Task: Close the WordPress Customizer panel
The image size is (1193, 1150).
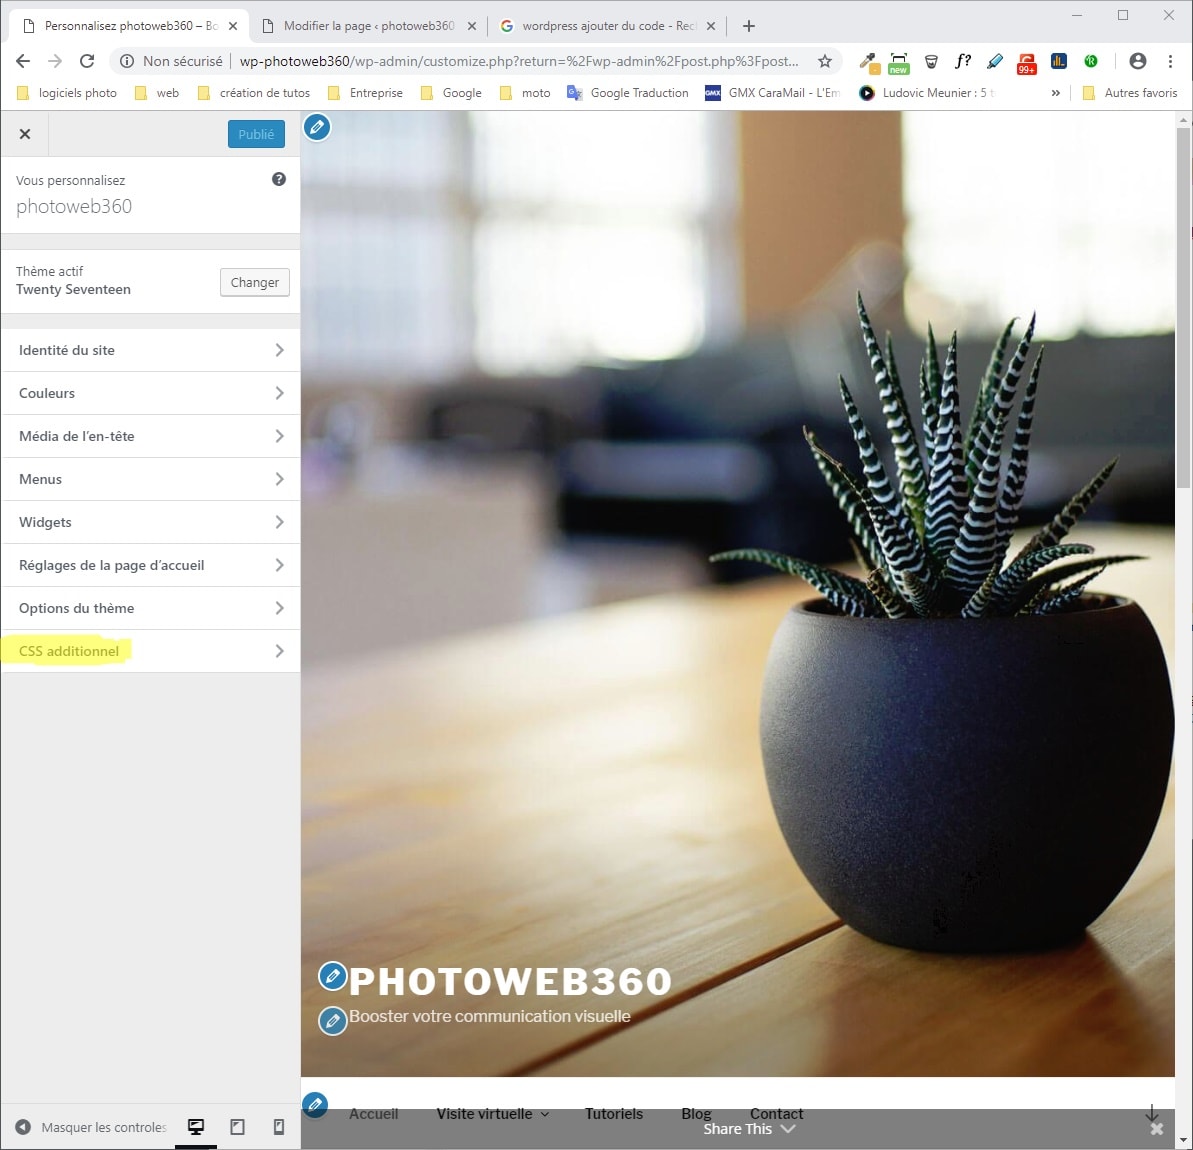Action: click(25, 134)
